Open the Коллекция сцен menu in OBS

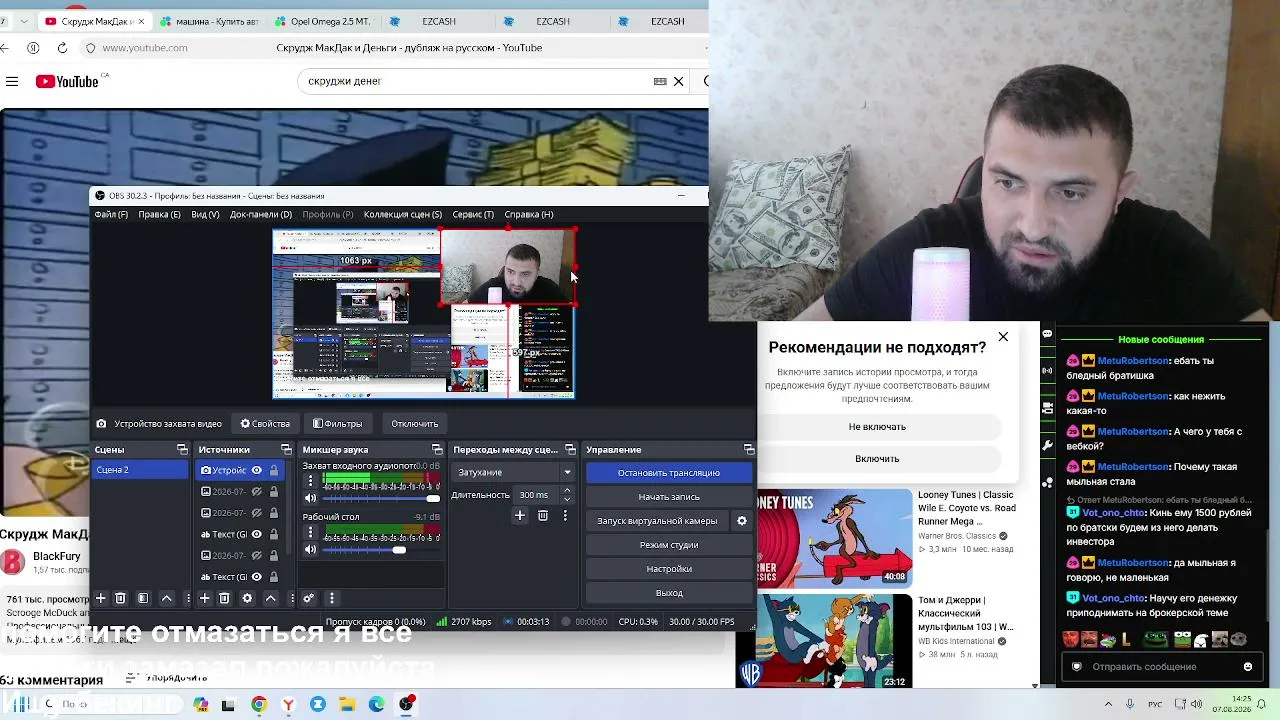[x=403, y=214]
